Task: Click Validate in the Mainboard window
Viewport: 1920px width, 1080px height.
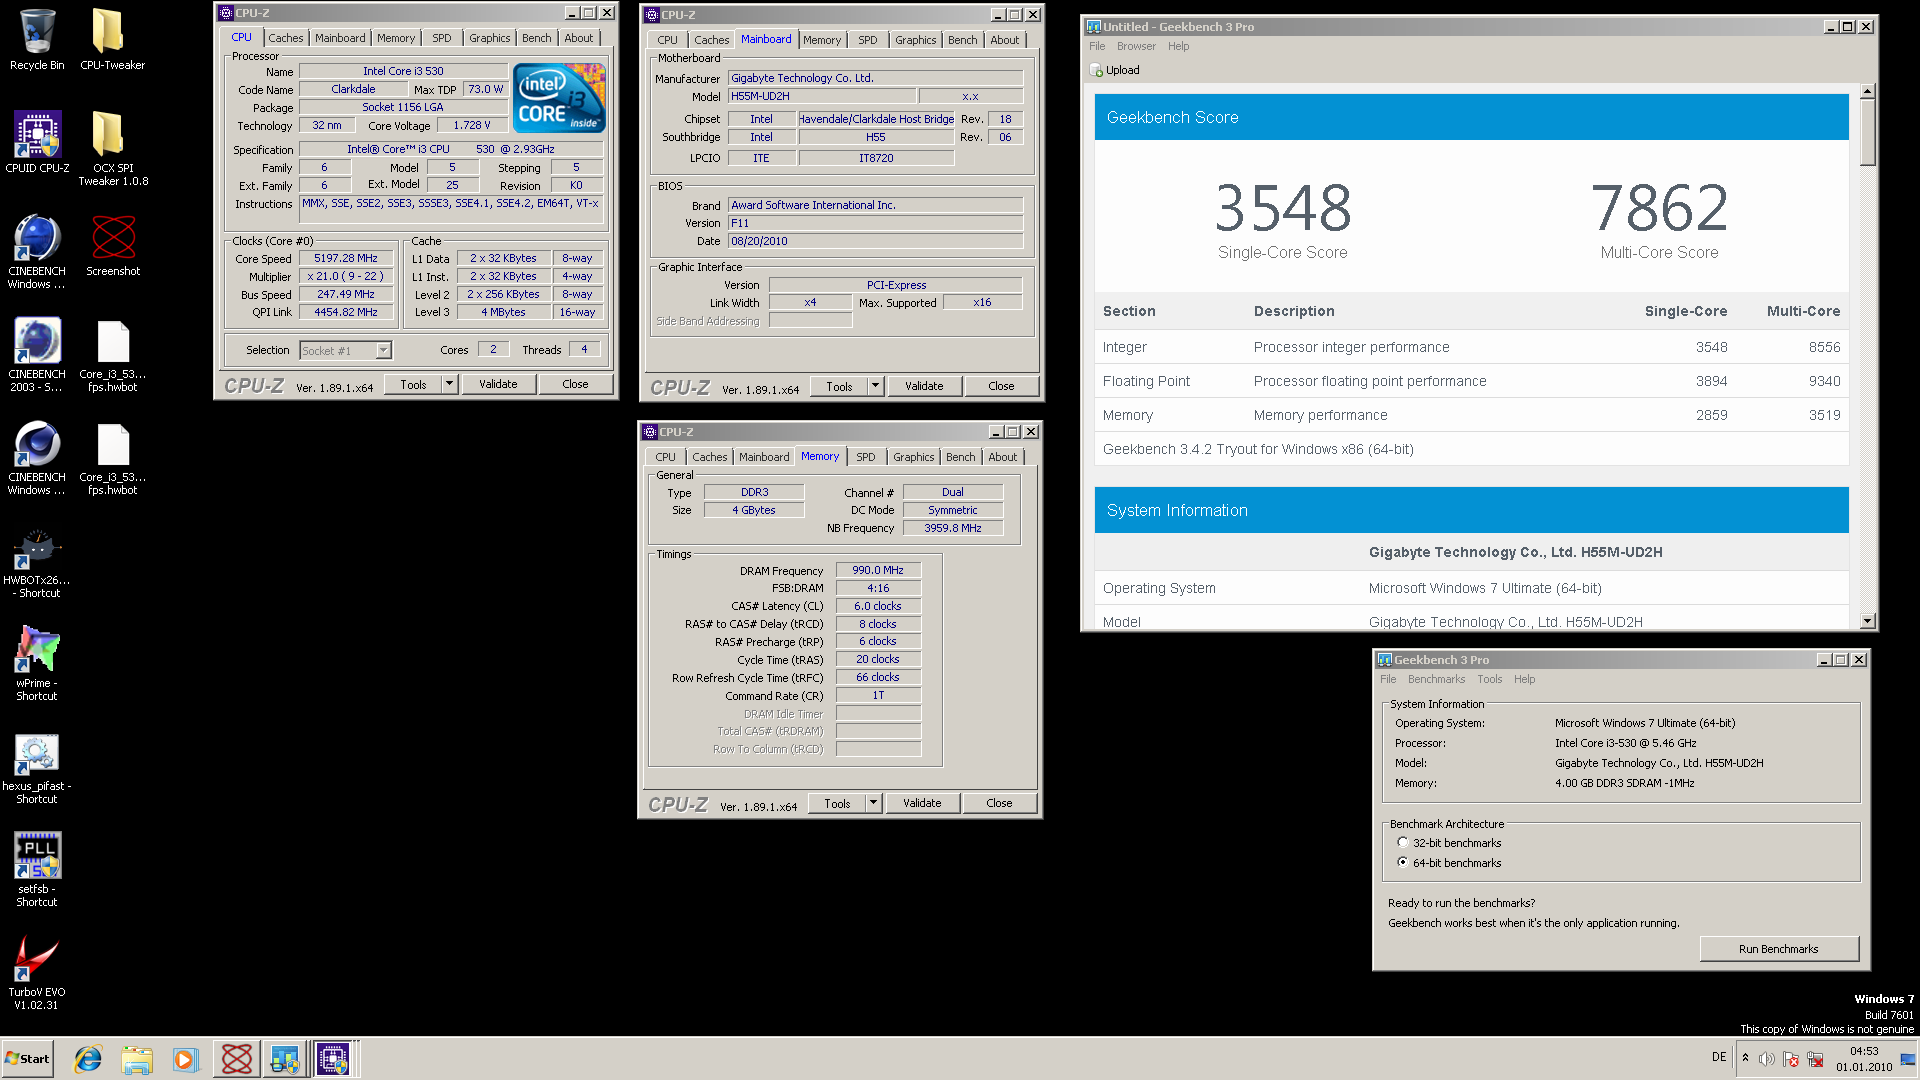Action: [x=924, y=386]
